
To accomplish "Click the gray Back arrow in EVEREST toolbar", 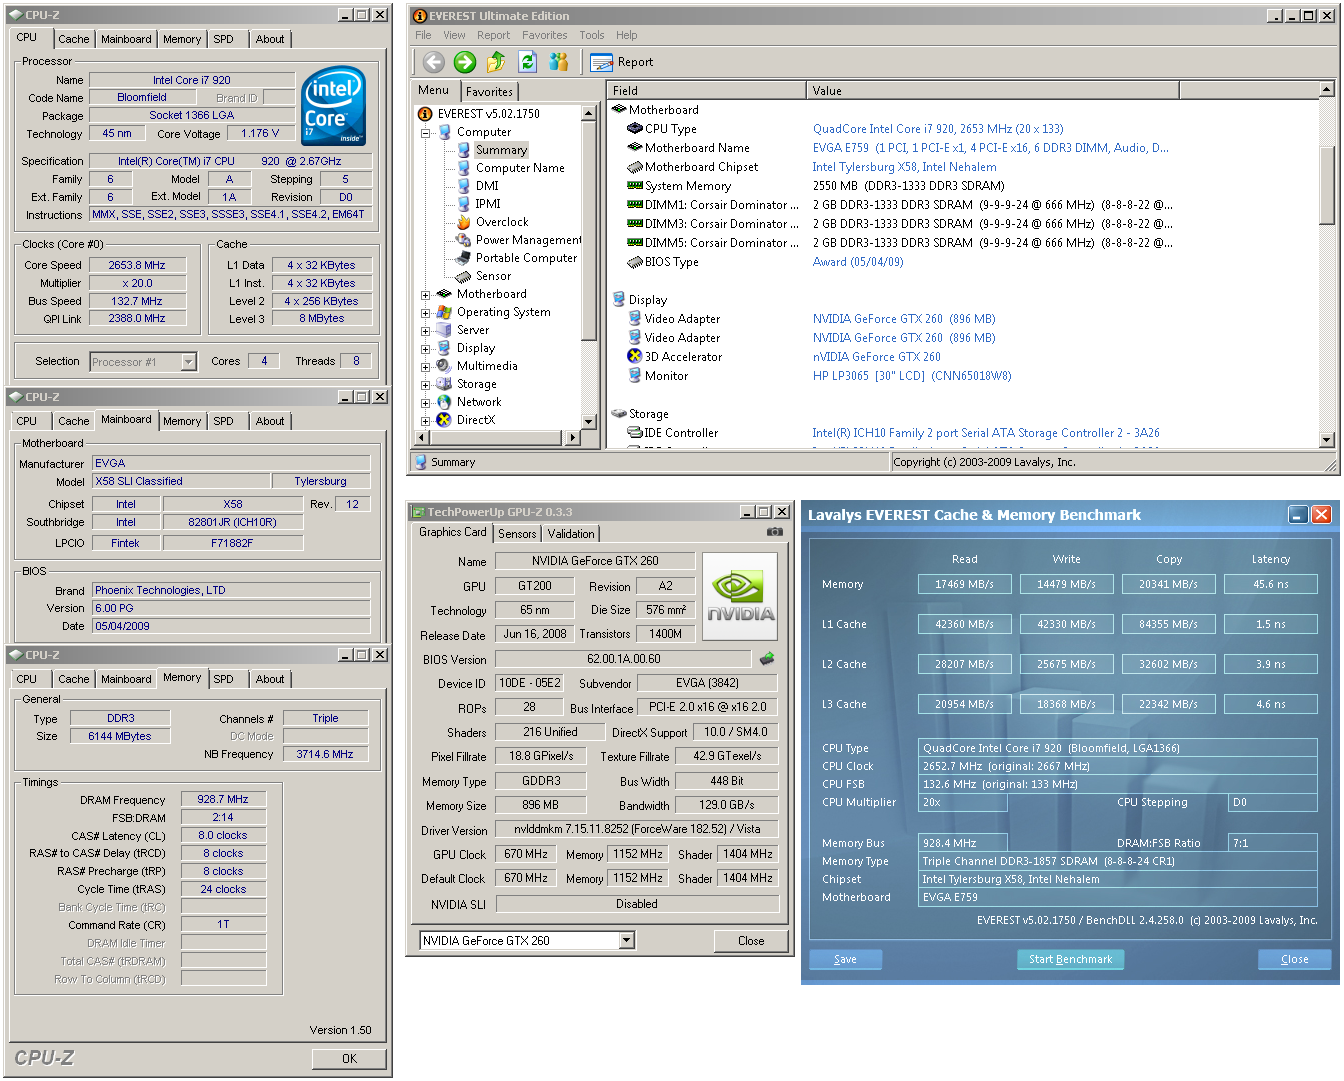I will 433,62.
